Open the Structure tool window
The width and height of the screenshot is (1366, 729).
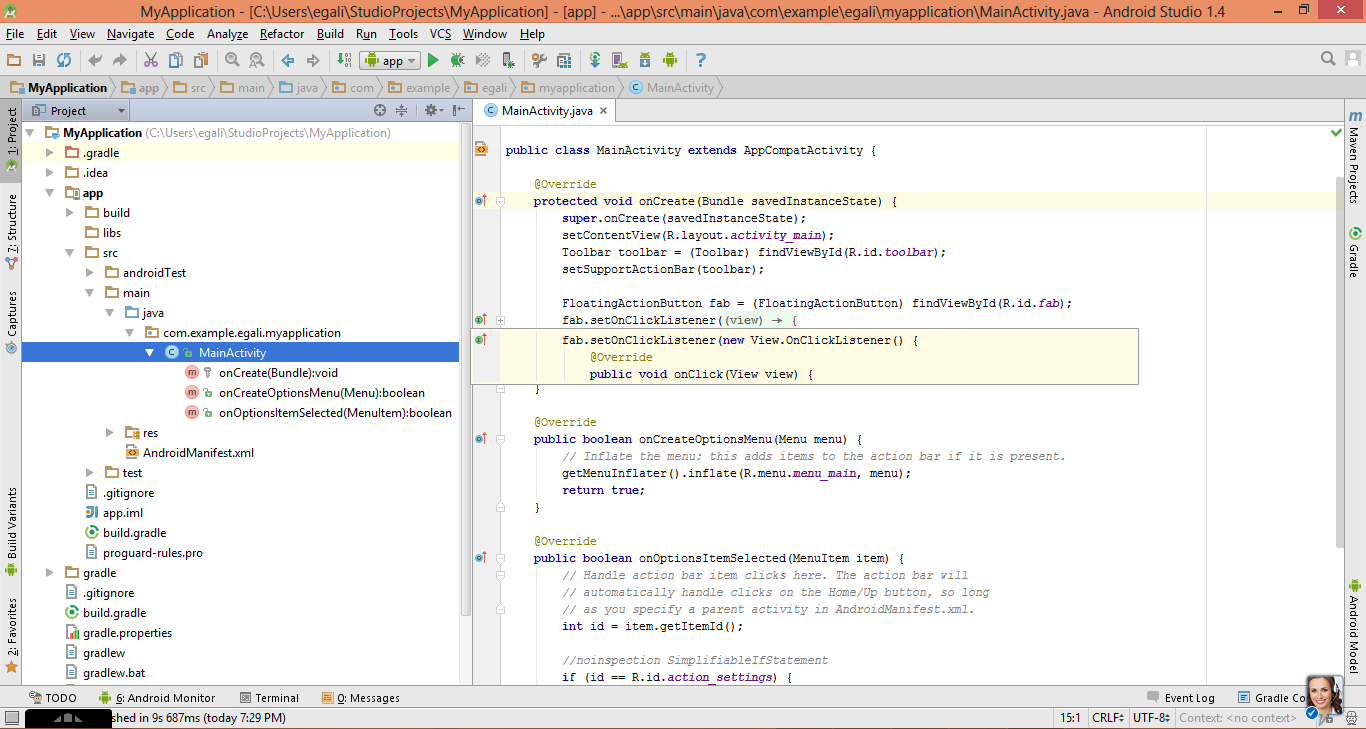(11, 232)
